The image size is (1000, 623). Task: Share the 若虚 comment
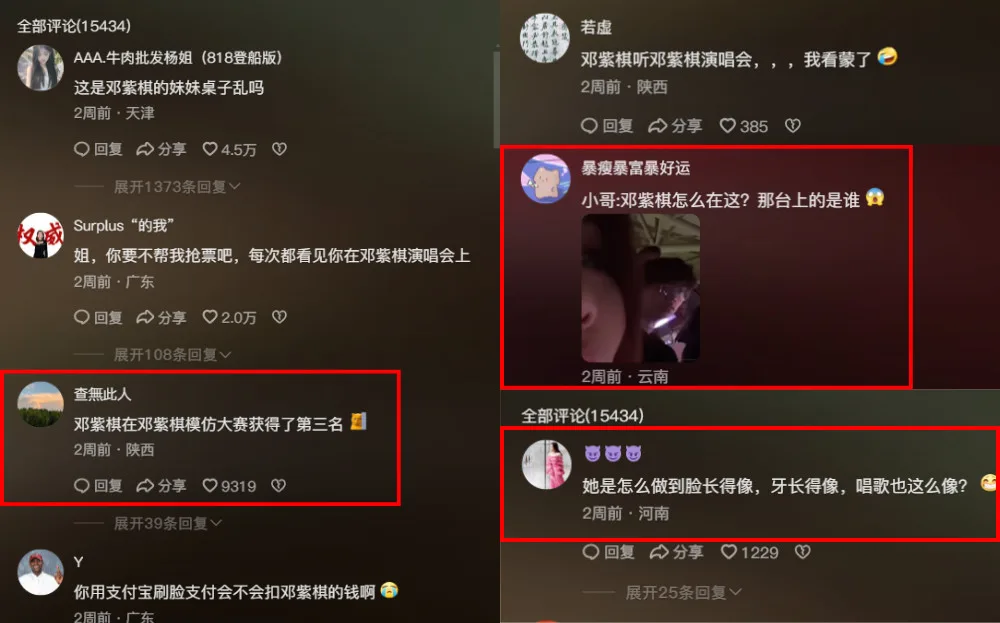675,126
